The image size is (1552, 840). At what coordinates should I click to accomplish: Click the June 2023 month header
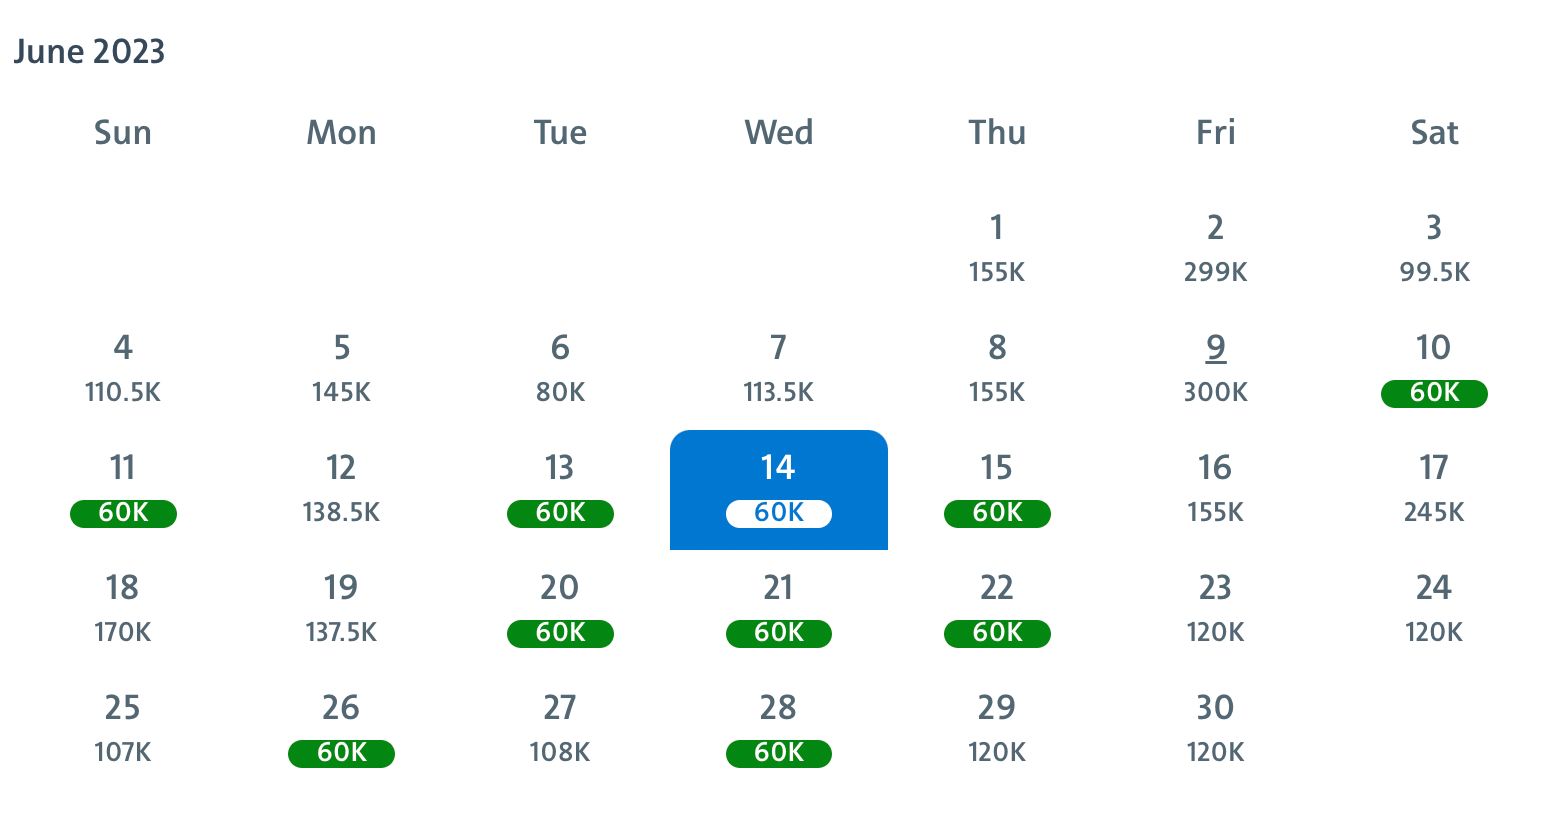coord(89,51)
